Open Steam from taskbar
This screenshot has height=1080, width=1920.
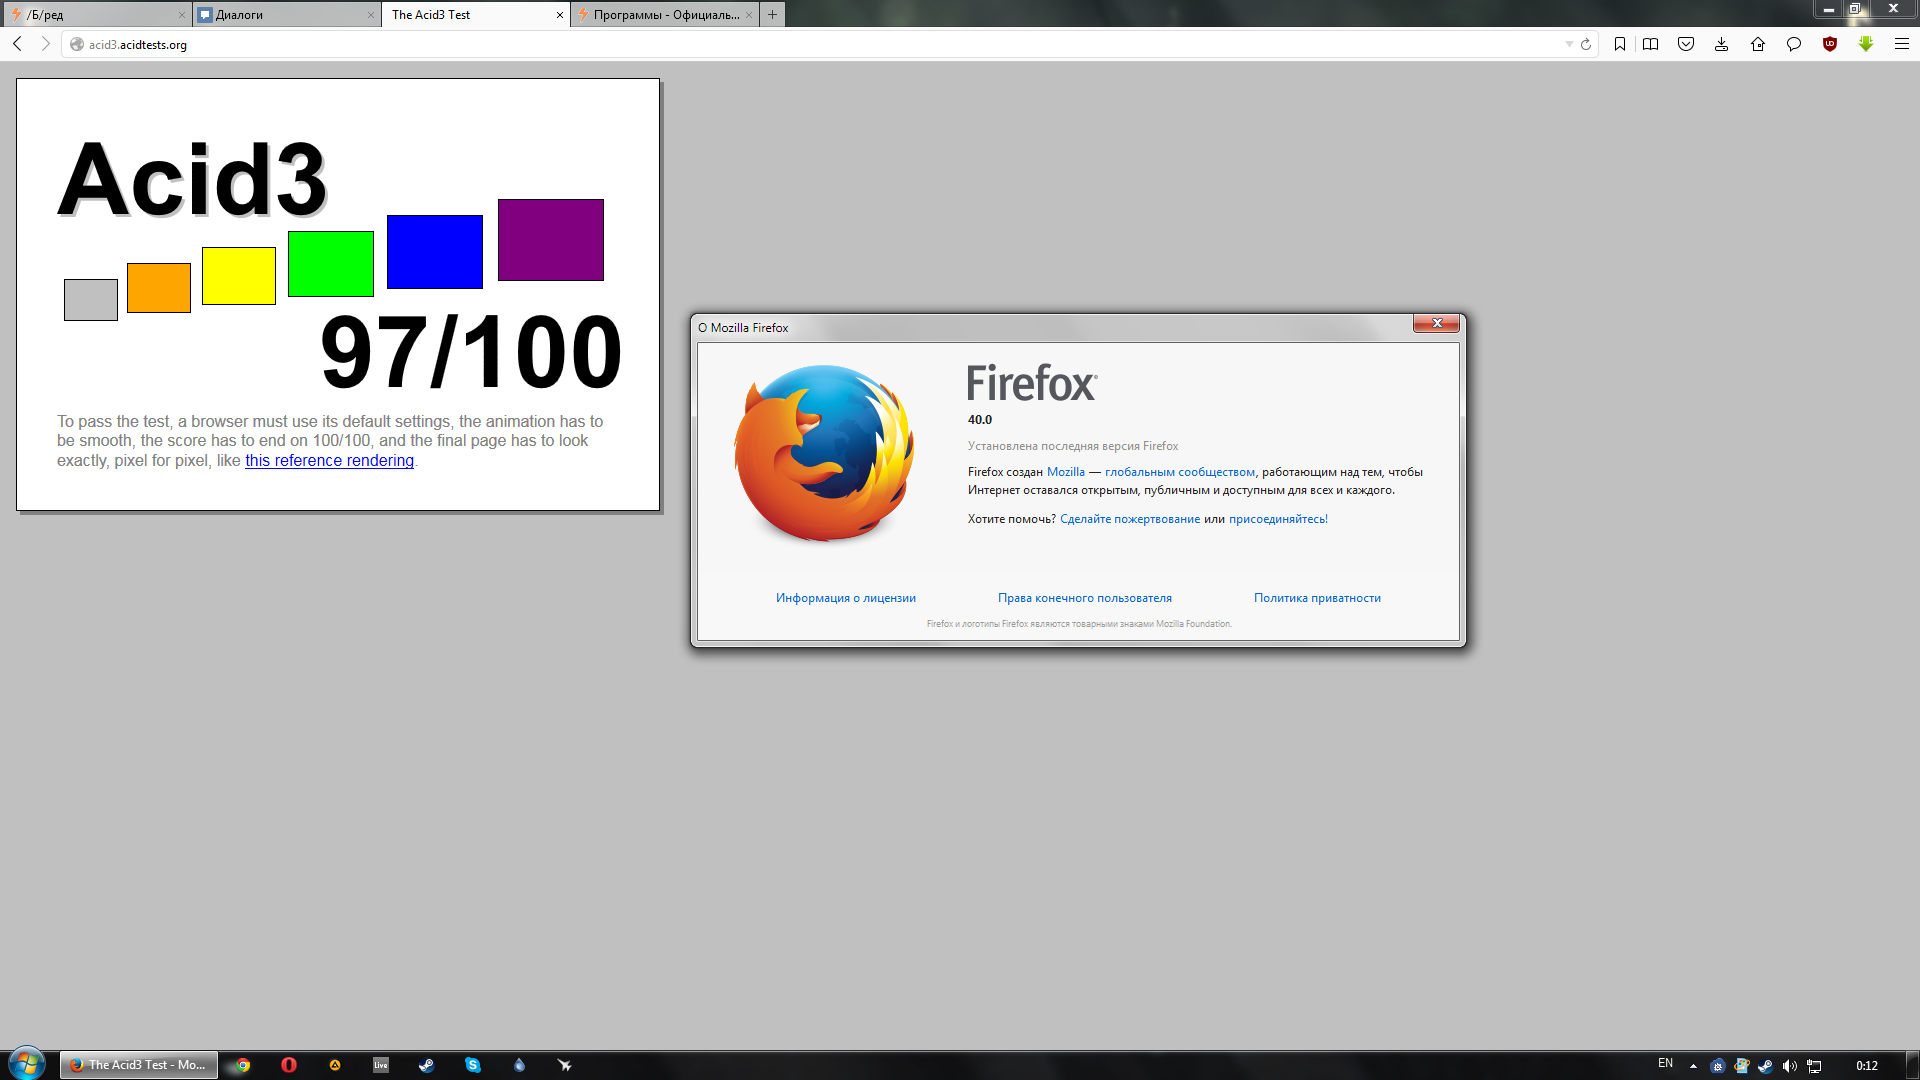pyautogui.click(x=427, y=1065)
